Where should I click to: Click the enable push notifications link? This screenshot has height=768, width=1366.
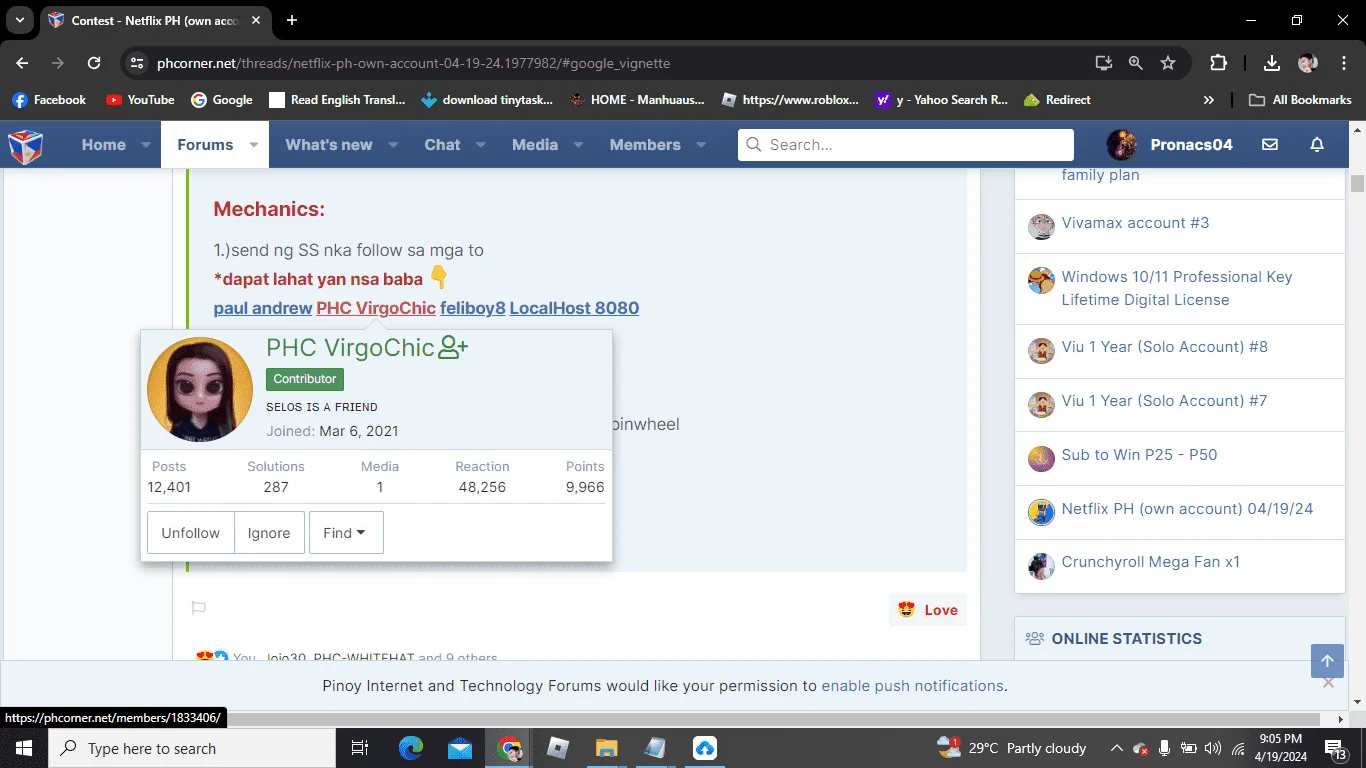912,686
